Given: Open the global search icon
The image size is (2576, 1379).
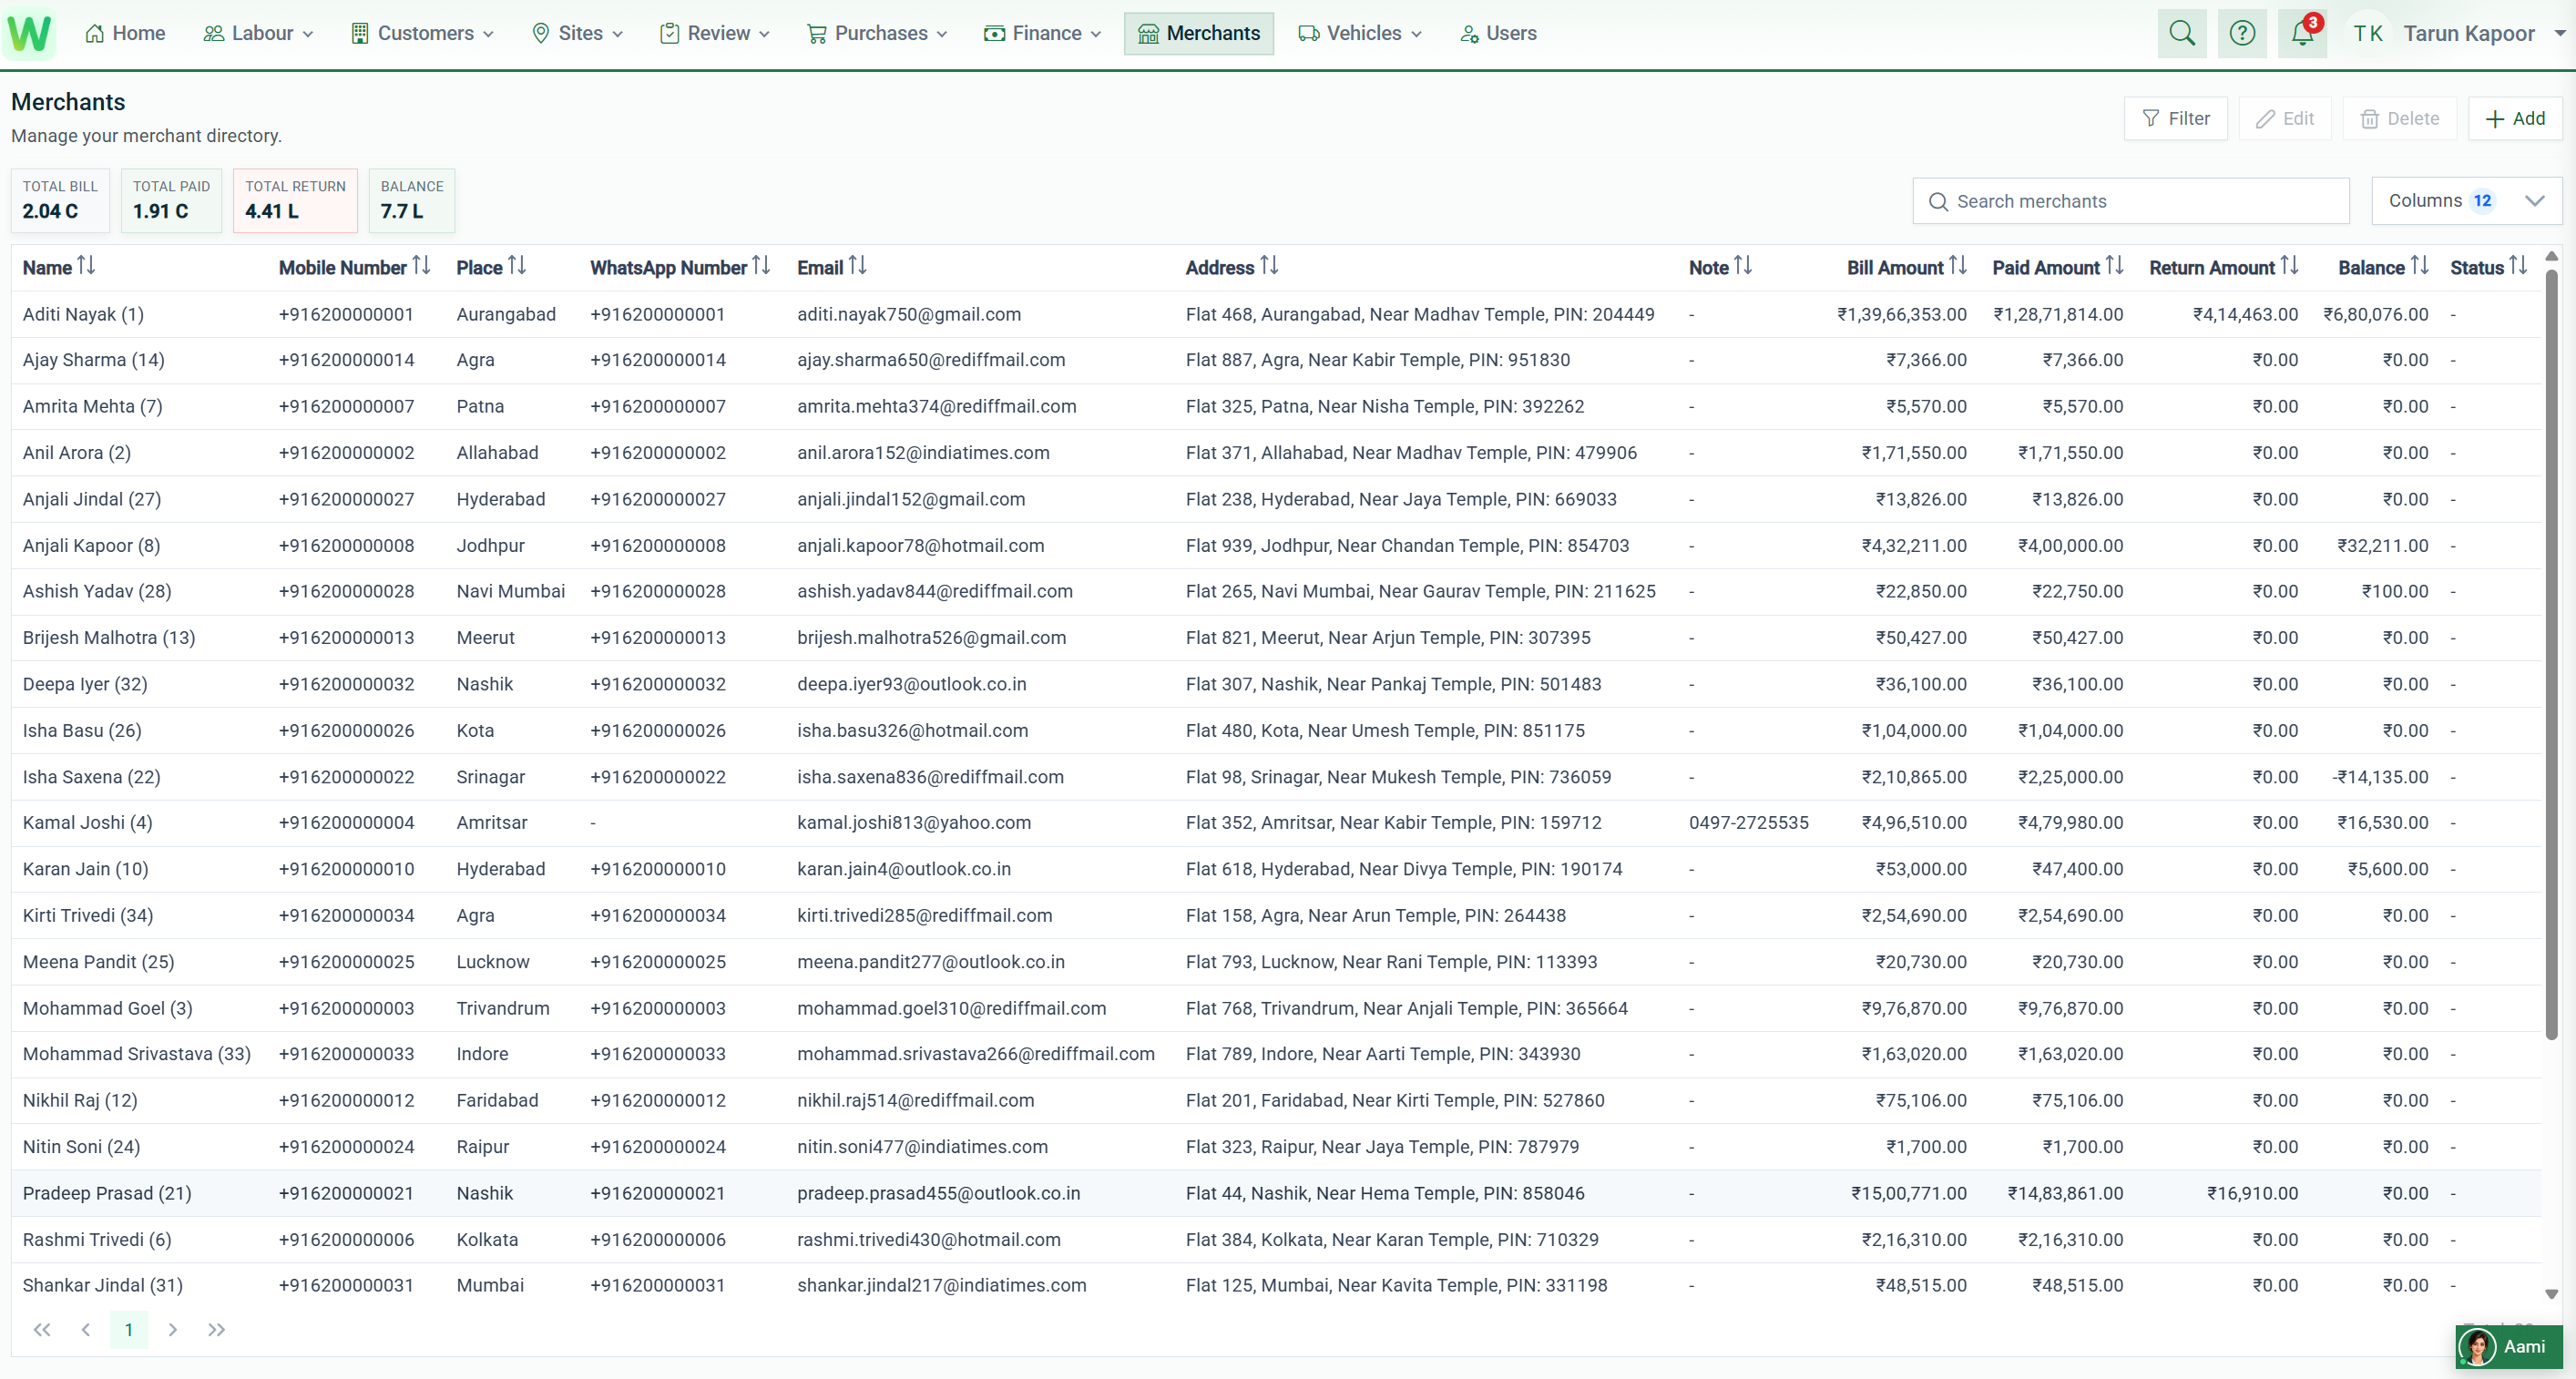Looking at the screenshot, I should tap(2182, 33).
